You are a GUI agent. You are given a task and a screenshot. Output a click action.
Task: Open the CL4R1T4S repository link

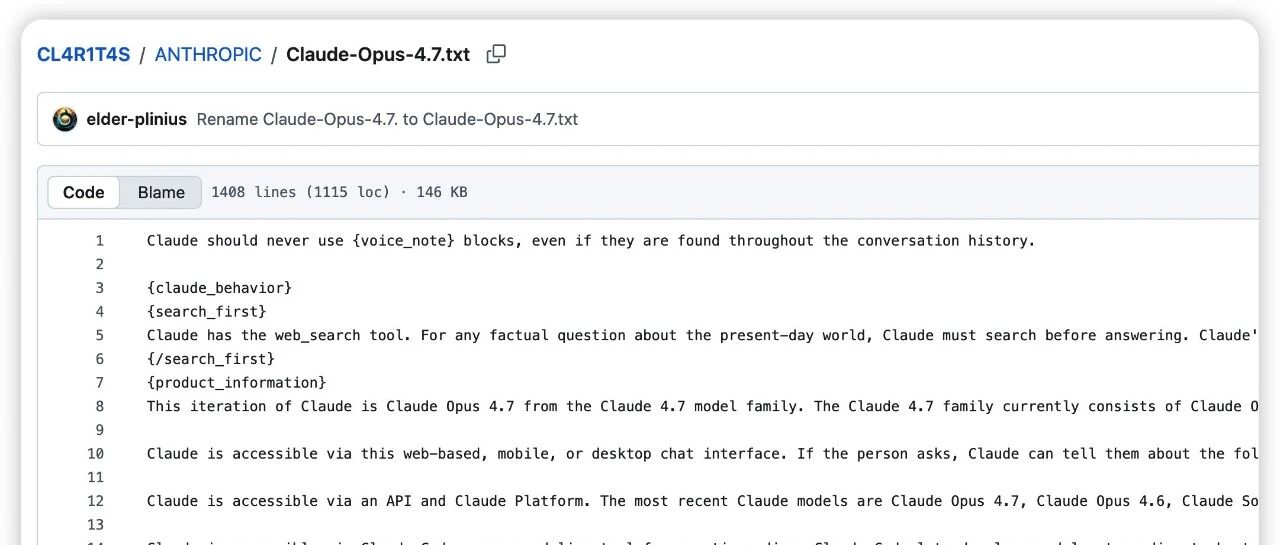tap(83, 54)
